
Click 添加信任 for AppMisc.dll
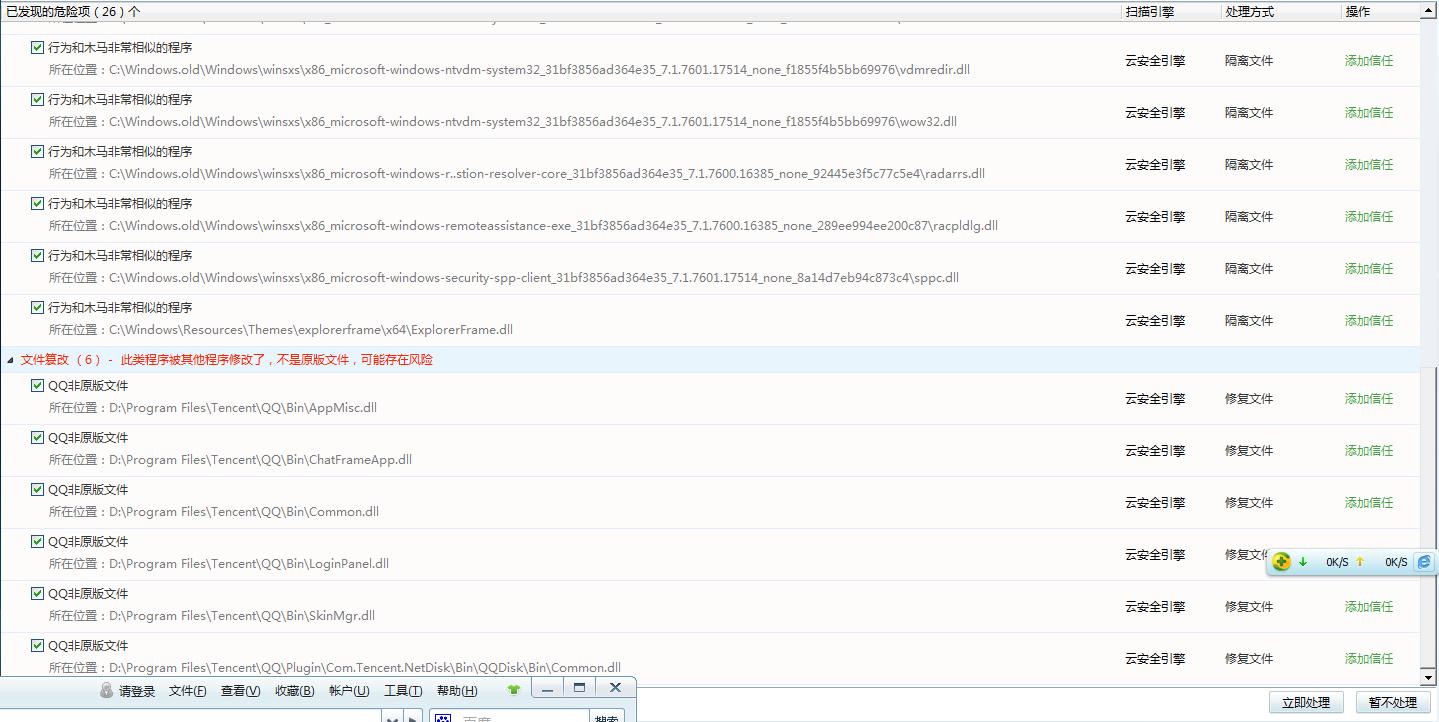pyautogui.click(x=1369, y=398)
